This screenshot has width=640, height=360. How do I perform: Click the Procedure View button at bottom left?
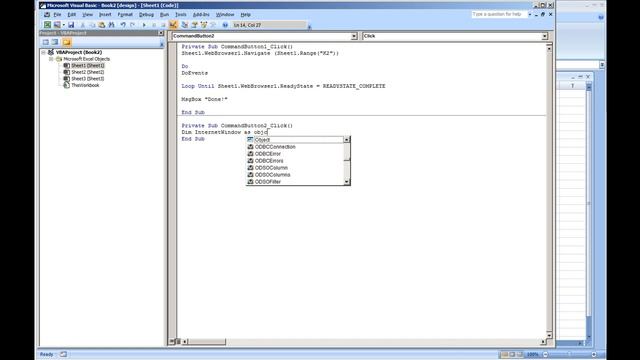(x=172, y=341)
